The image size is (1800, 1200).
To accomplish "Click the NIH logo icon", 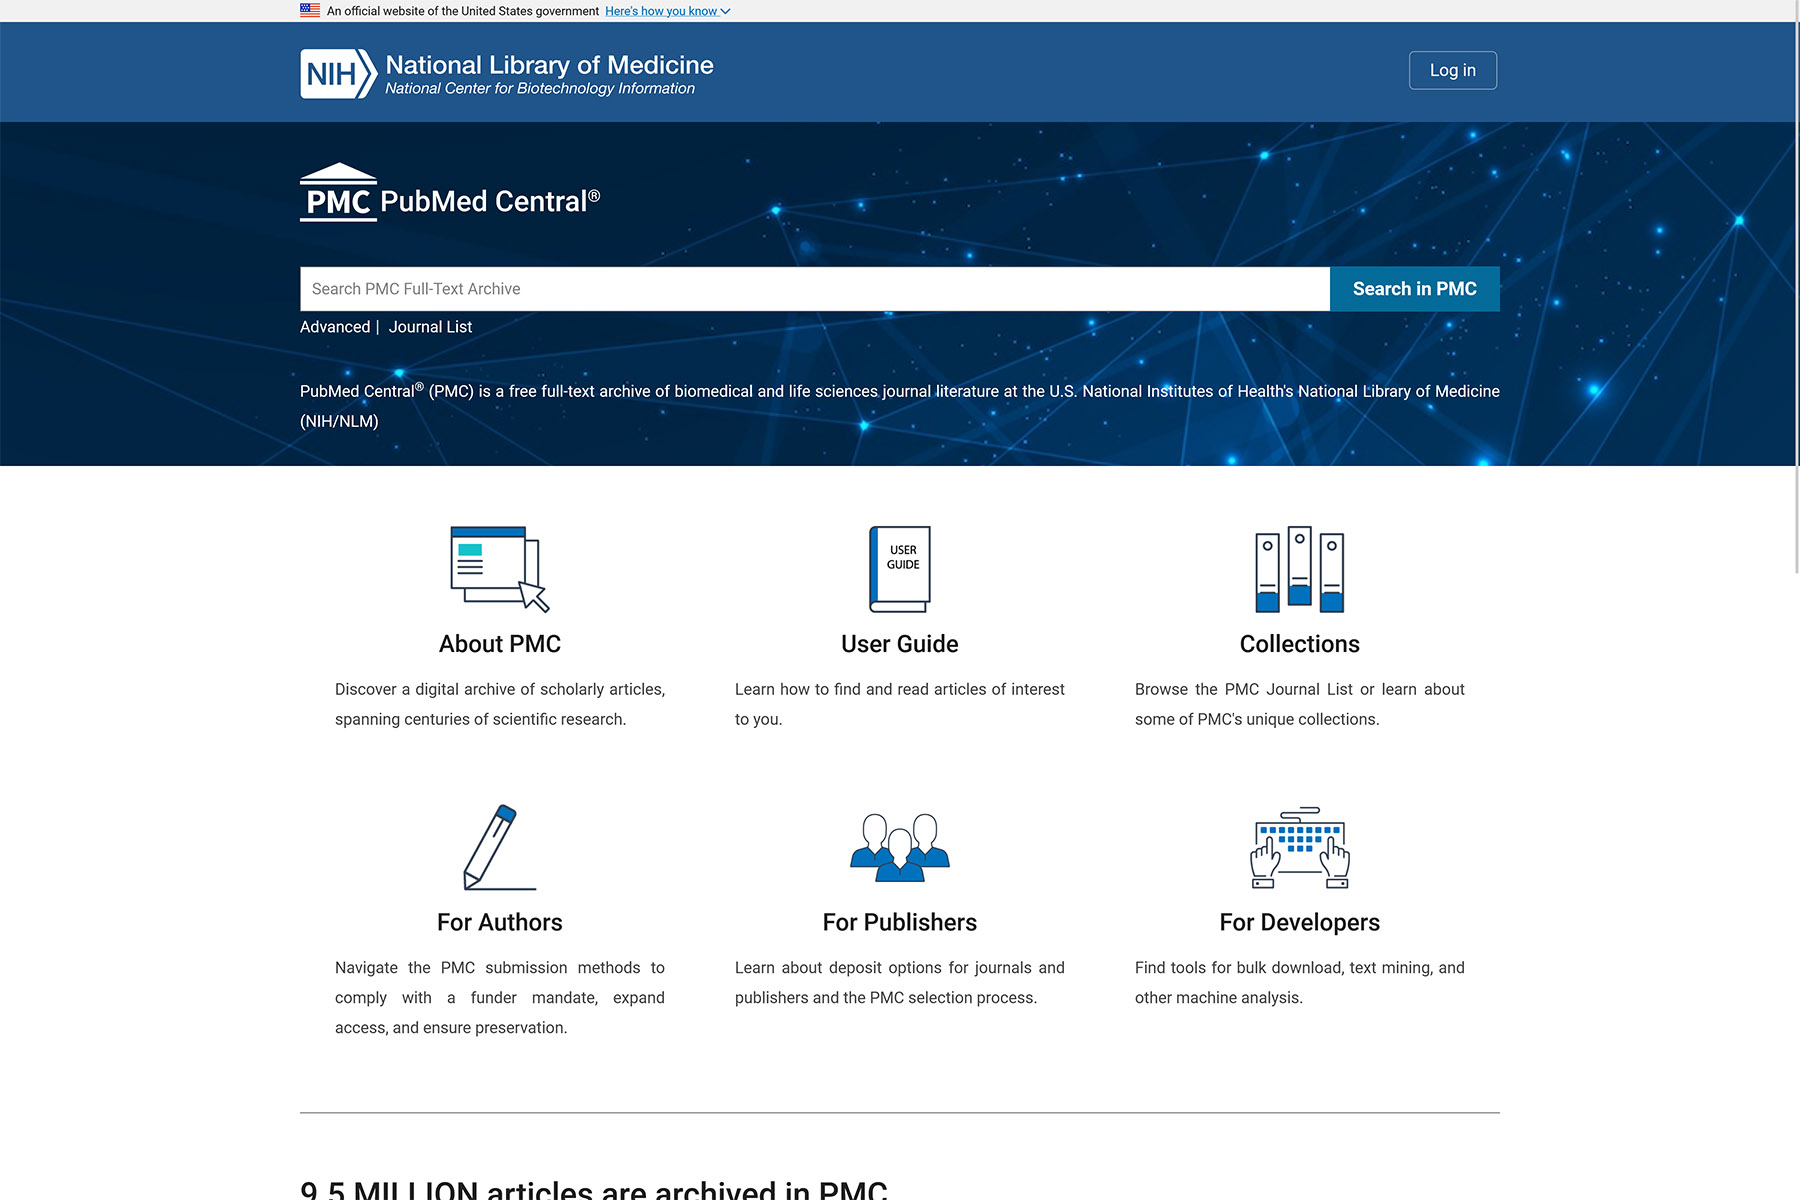I will point(339,74).
